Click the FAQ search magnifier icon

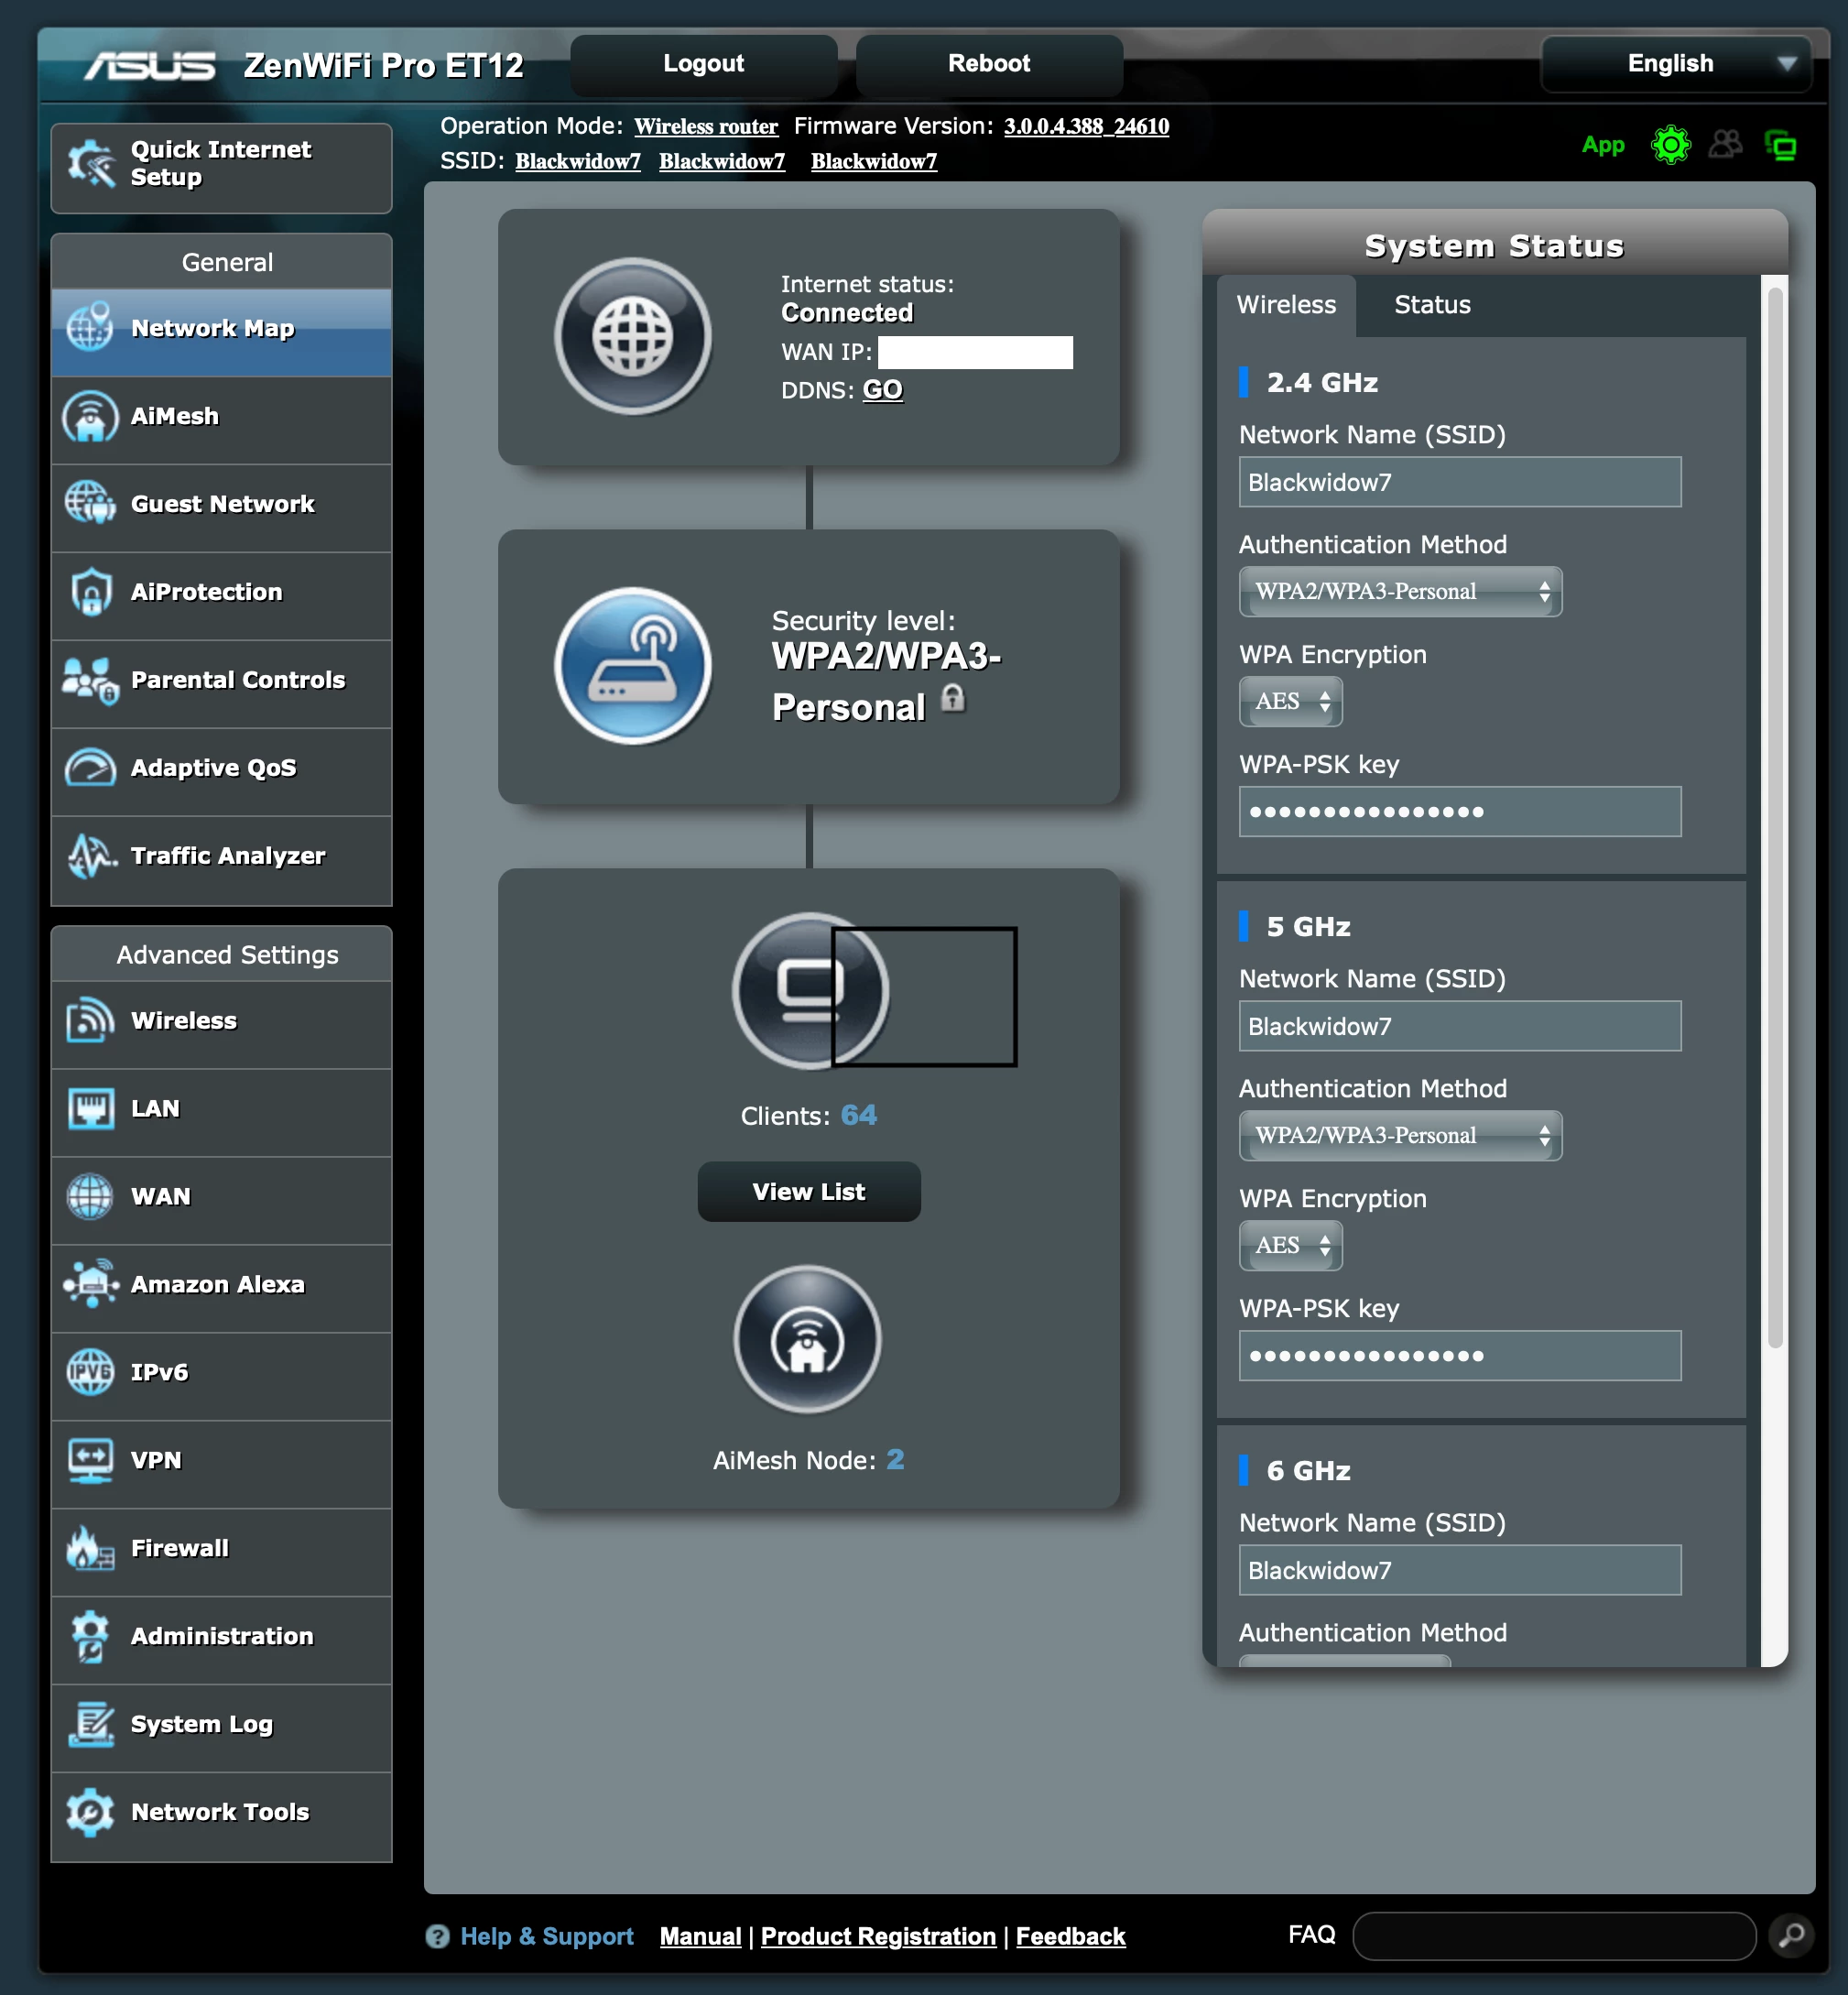click(x=1791, y=1936)
